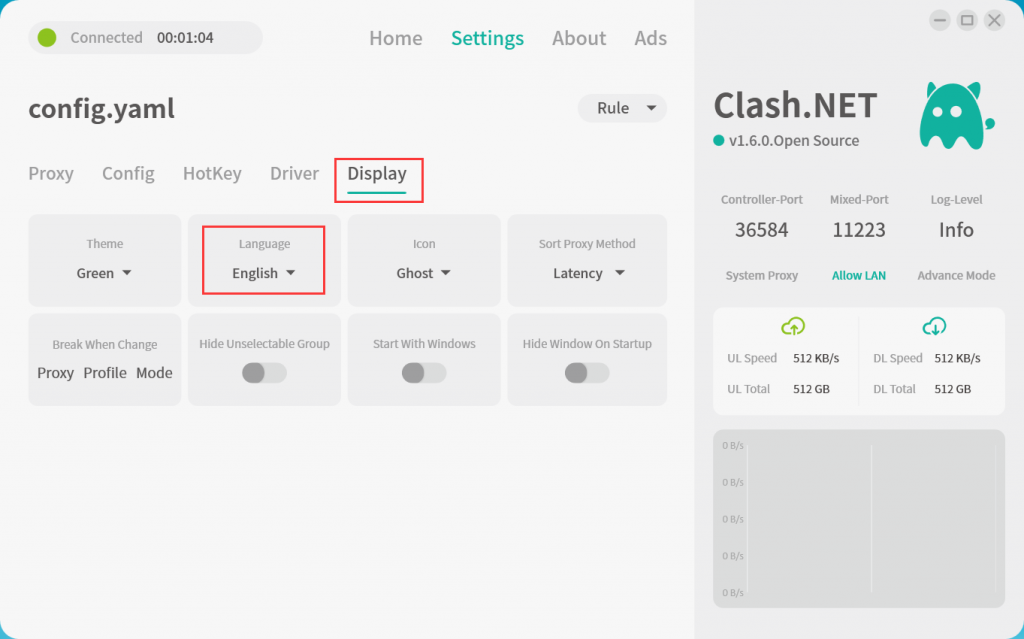Click the Clash.NET ghost mascot logo
1024x639 pixels.
coord(954,115)
